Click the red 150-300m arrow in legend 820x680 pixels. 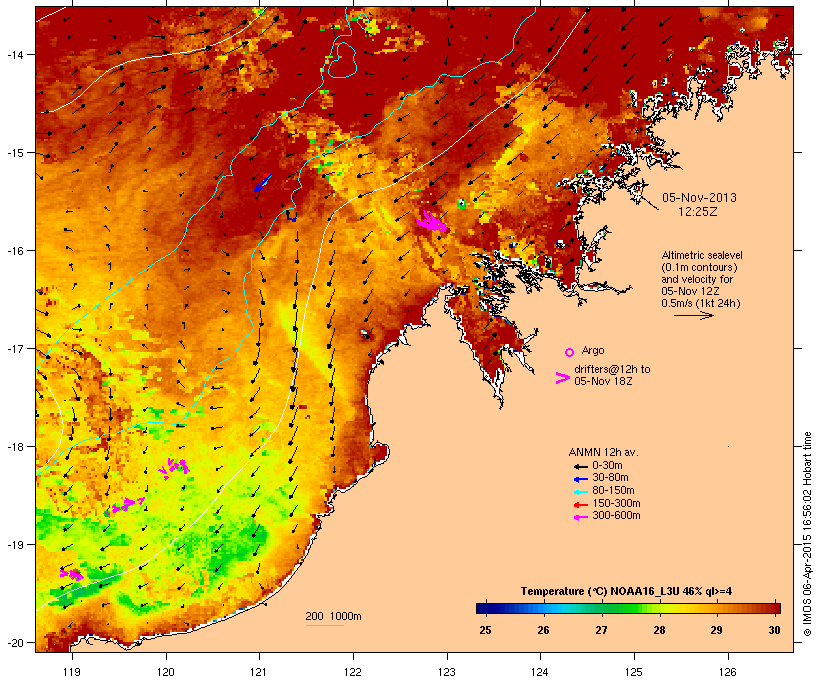tap(581, 505)
